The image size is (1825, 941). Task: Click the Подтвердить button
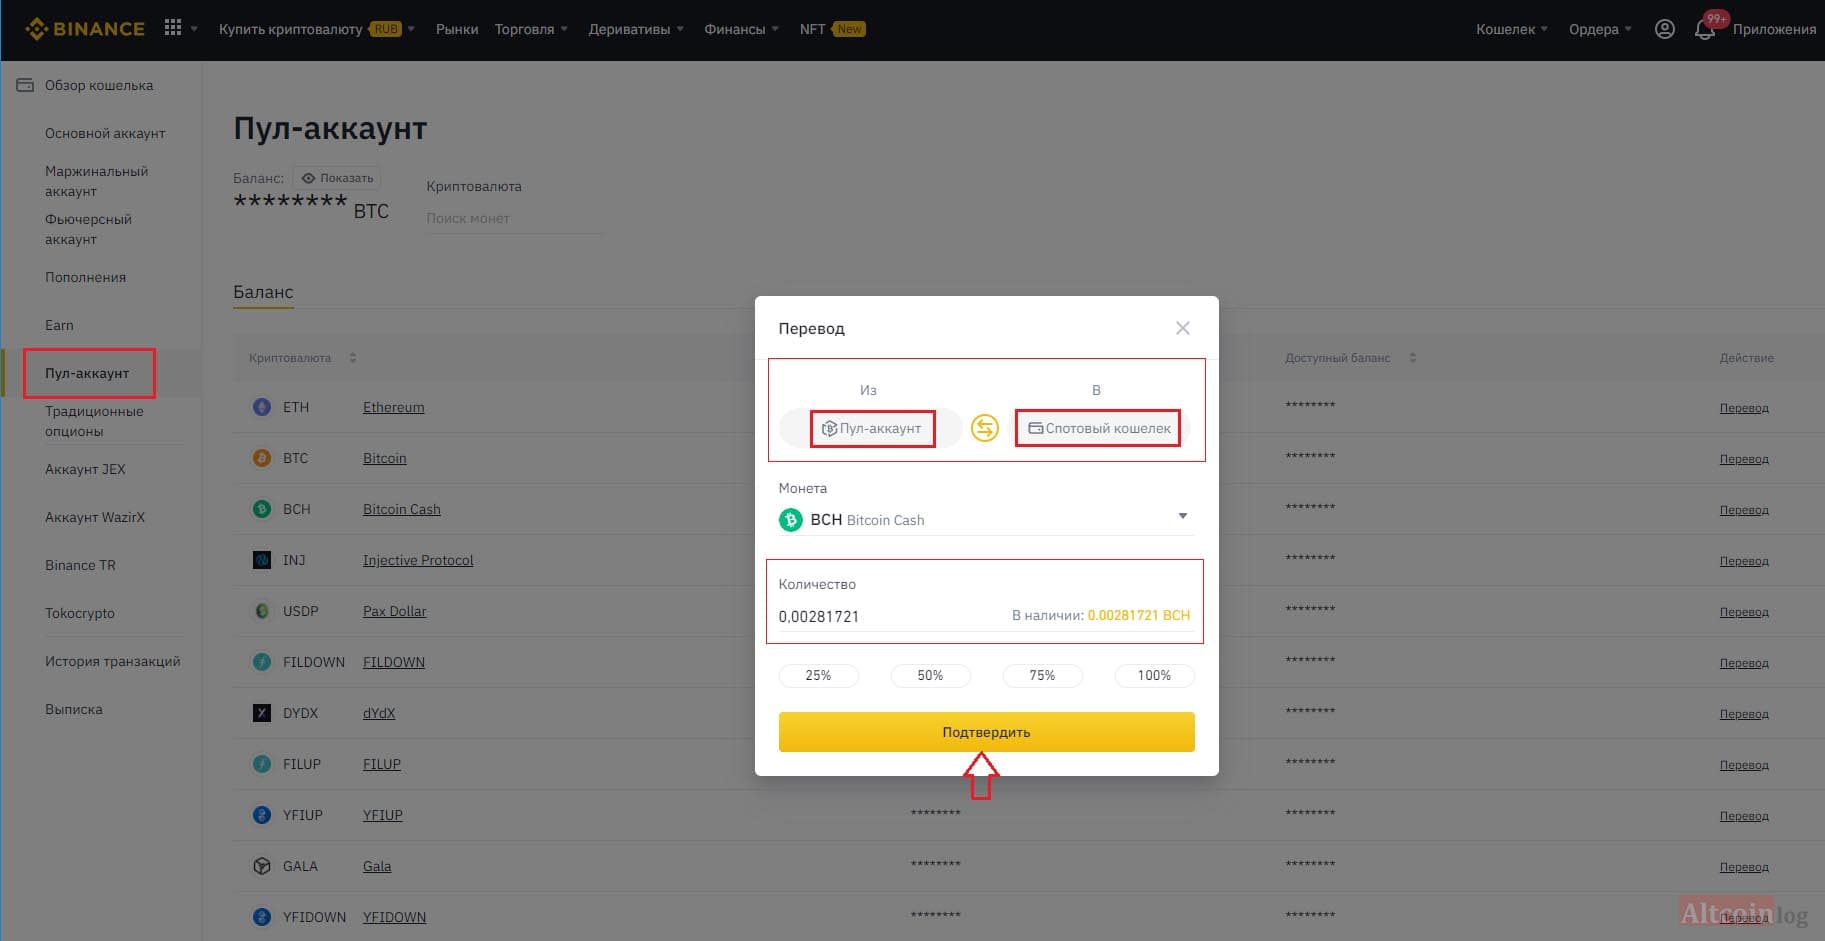pos(986,732)
